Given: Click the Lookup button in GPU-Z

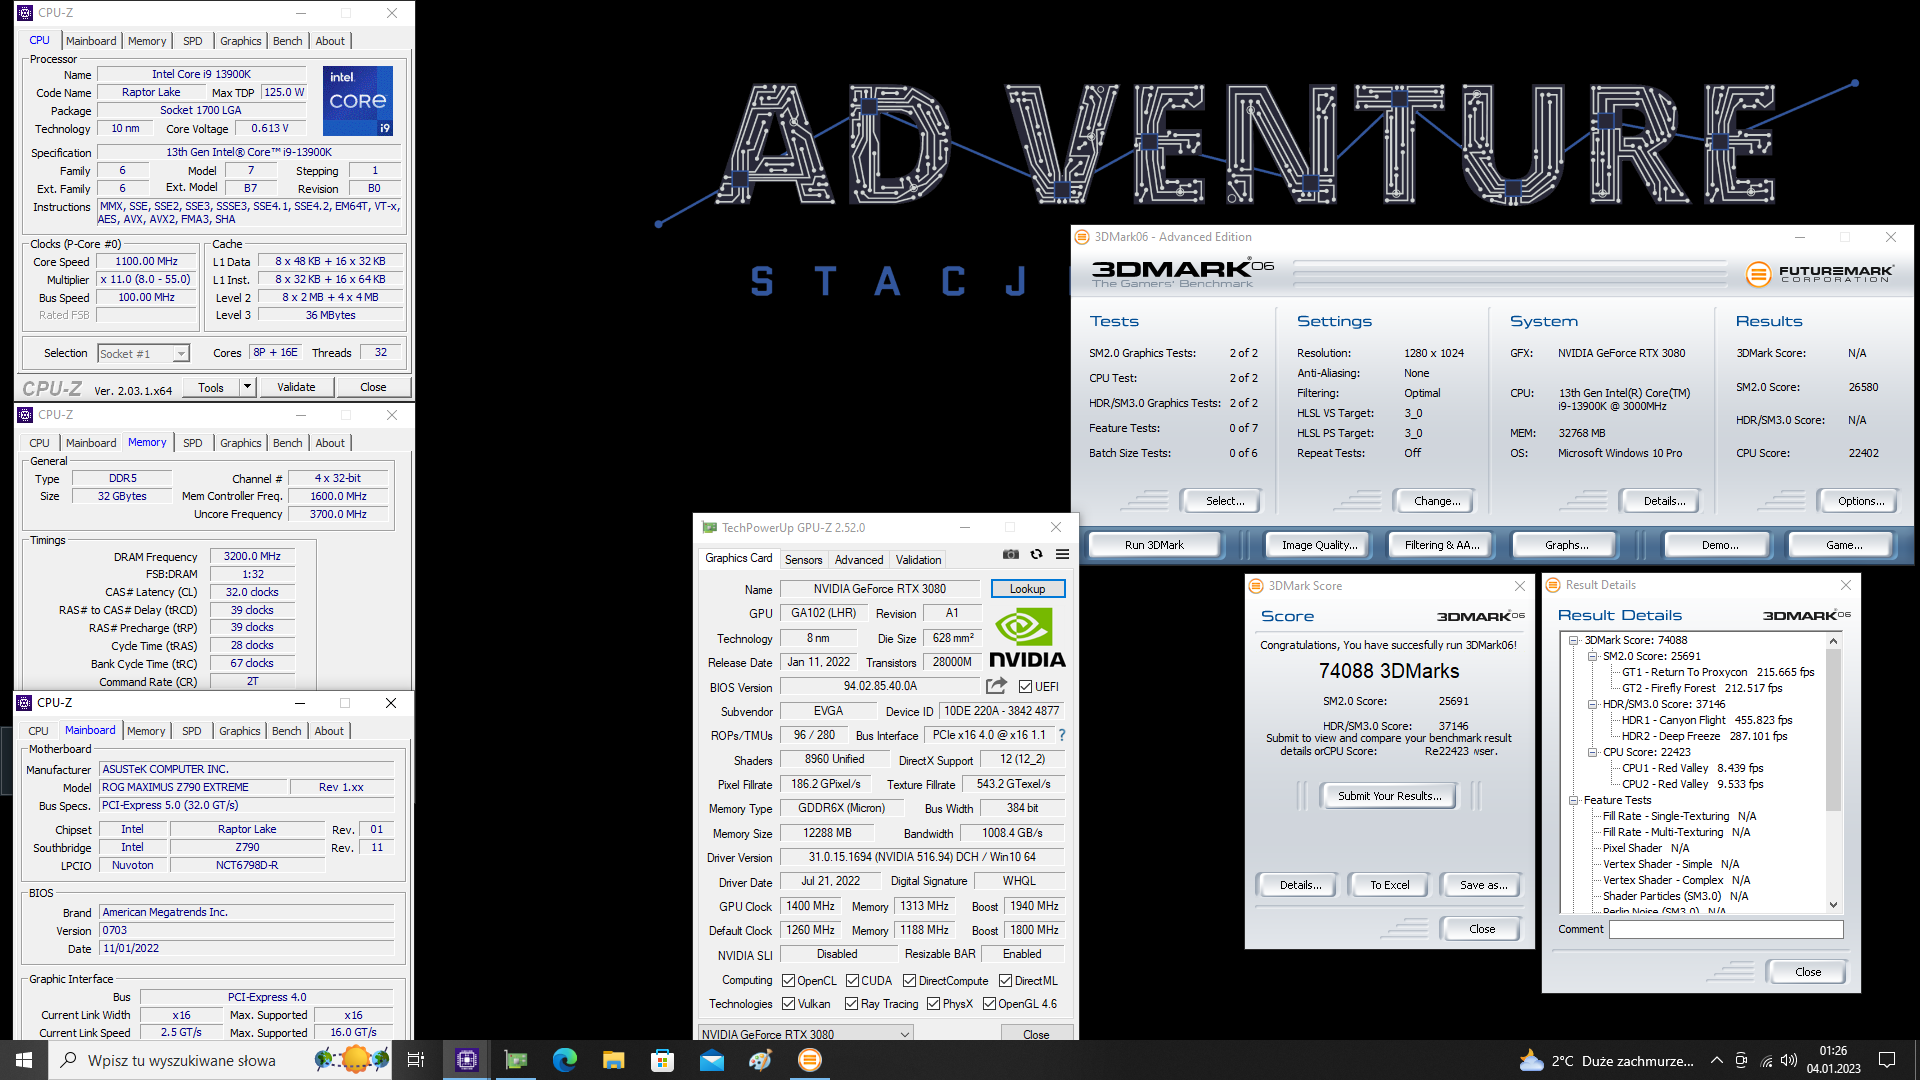Looking at the screenshot, I should [x=1027, y=589].
